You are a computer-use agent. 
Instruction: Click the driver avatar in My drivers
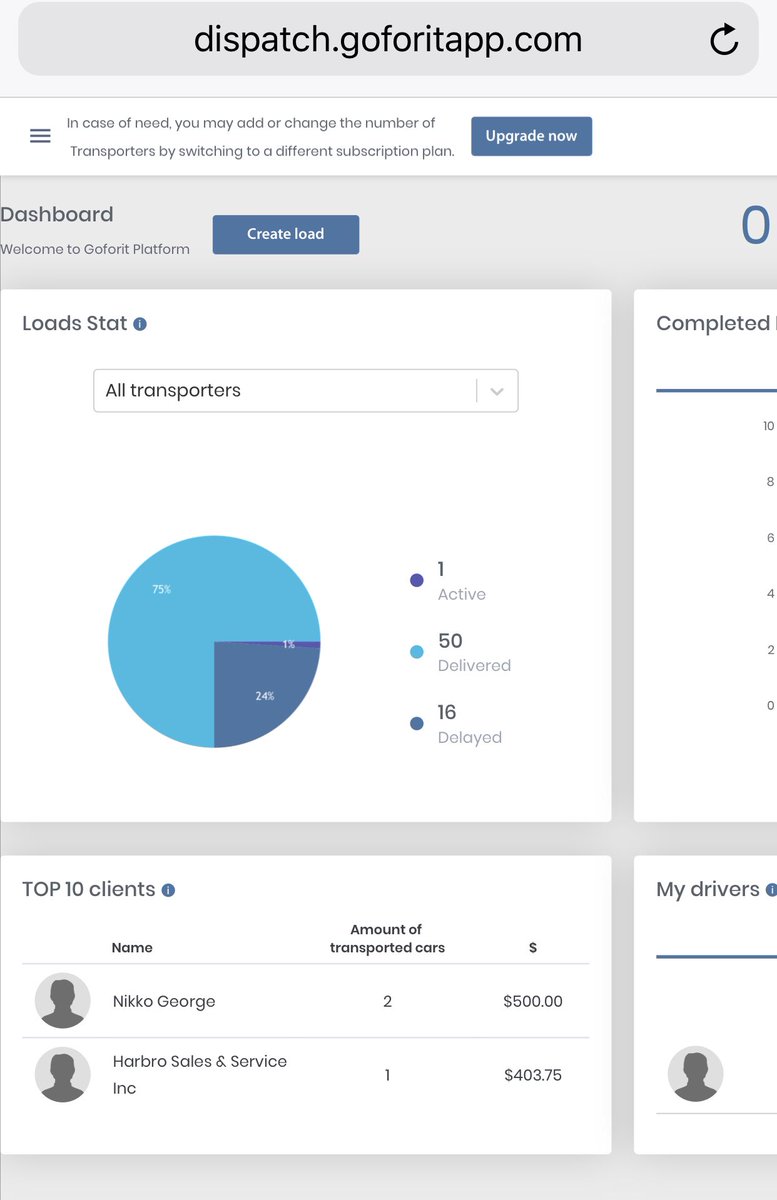coord(695,1074)
